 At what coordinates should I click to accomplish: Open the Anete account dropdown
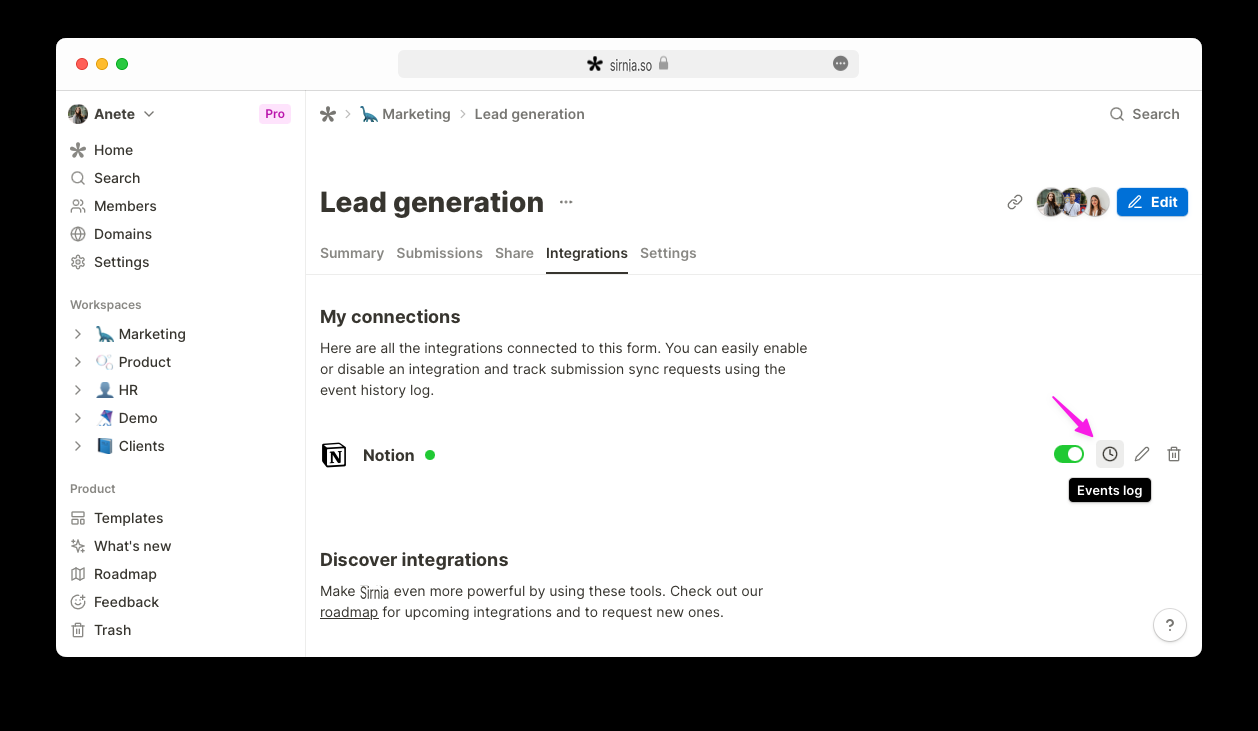point(112,114)
